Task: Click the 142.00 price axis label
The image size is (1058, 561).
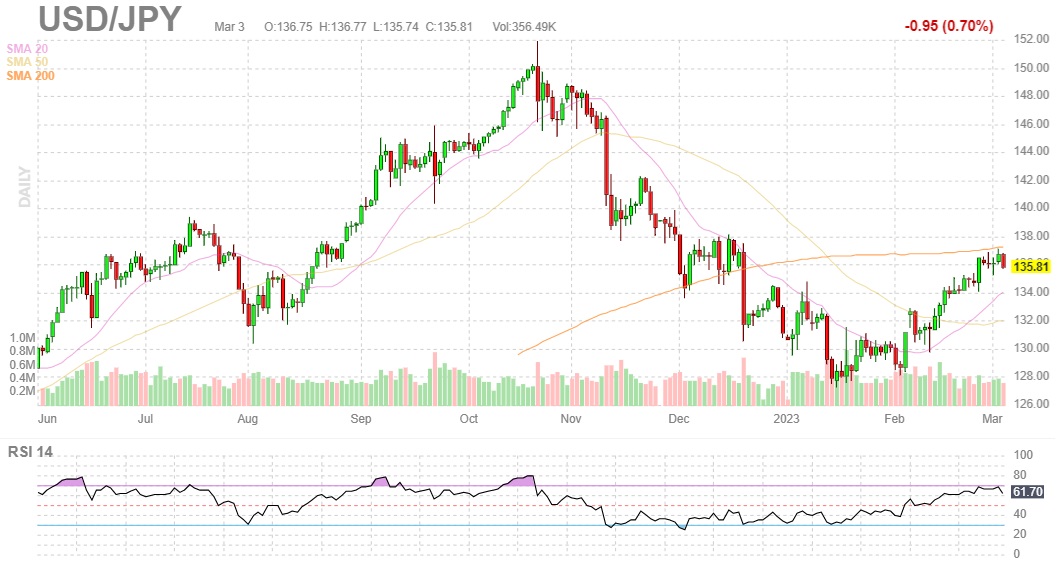Action: coord(1032,180)
